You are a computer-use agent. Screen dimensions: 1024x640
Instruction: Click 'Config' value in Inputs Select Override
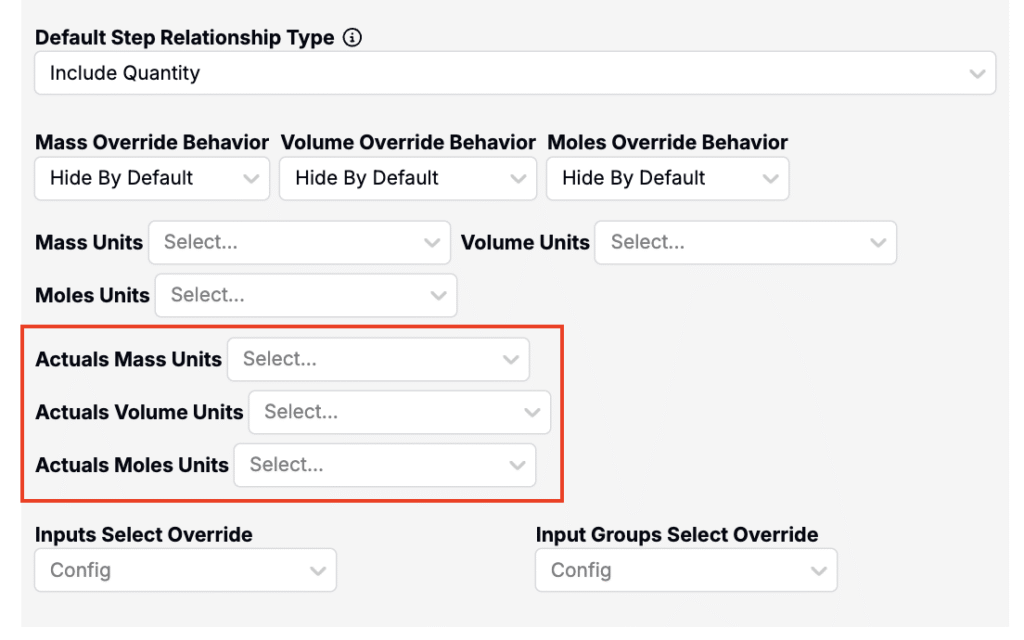(80, 570)
